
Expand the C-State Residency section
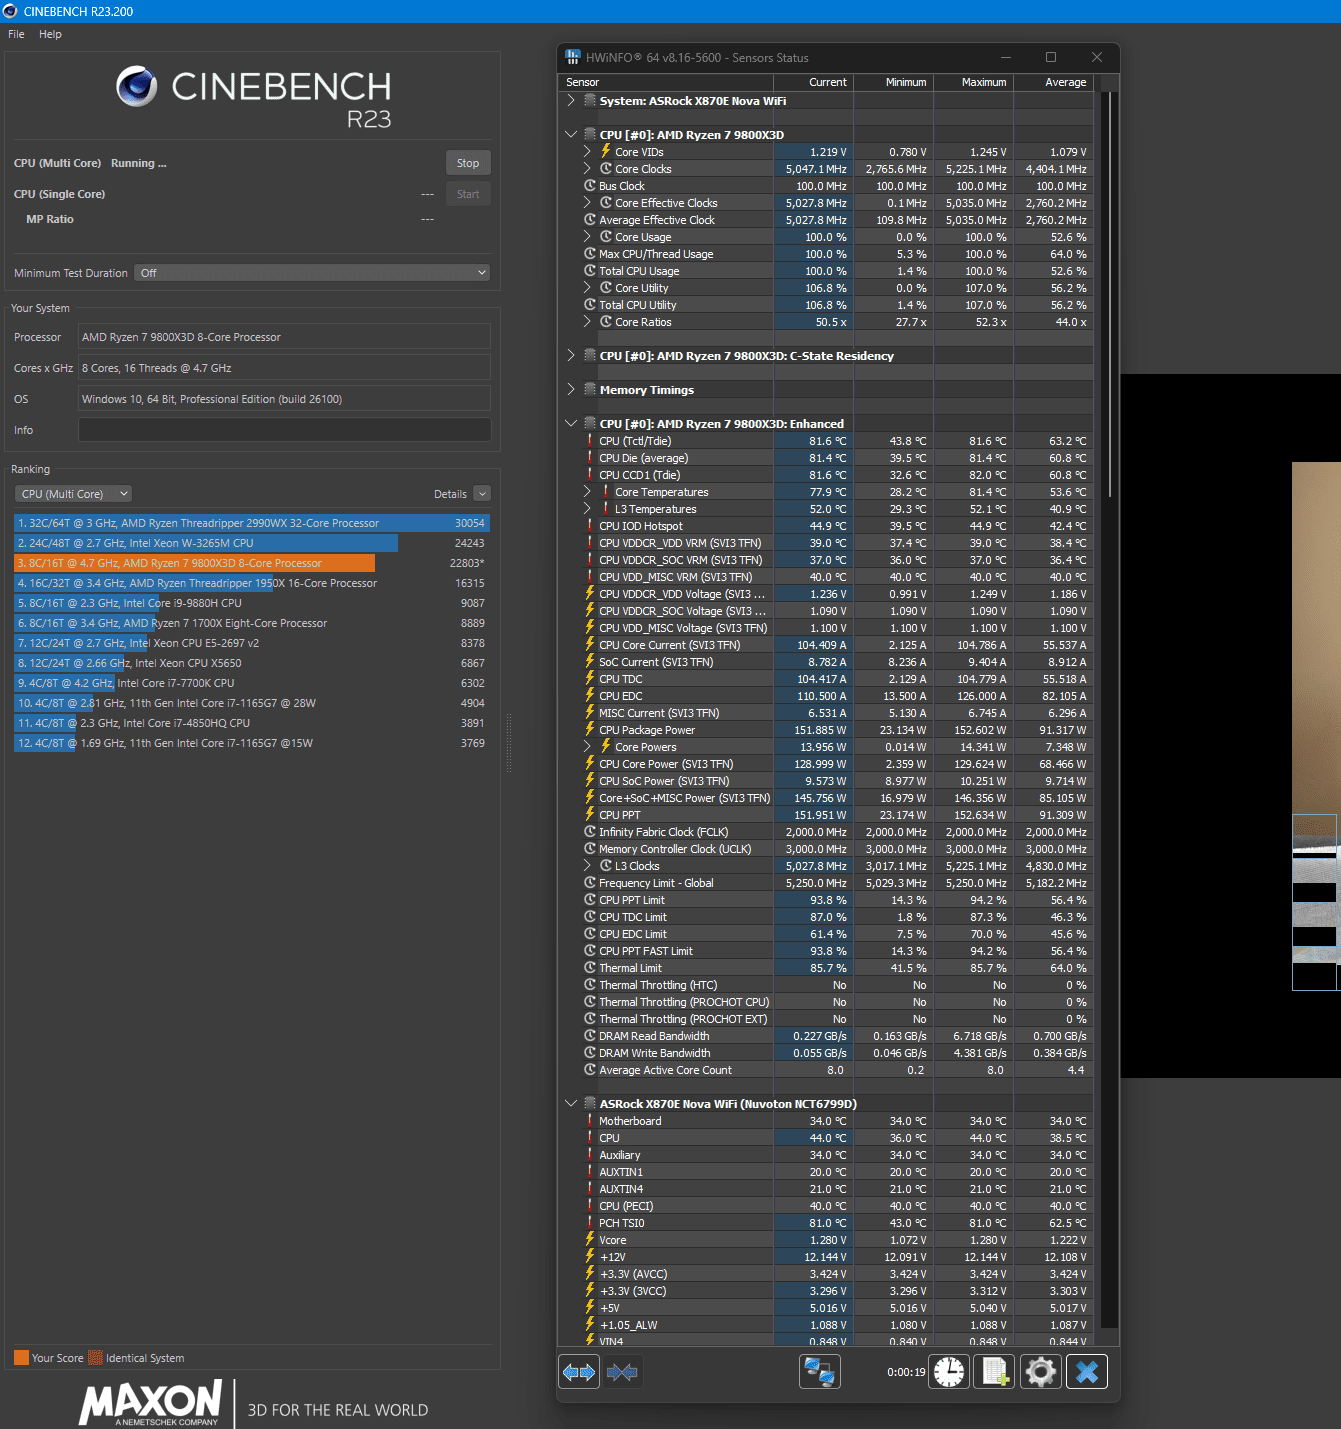[x=571, y=355]
